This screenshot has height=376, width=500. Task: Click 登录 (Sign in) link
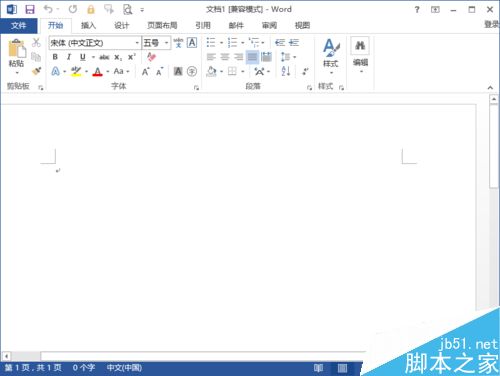tap(492, 25)
